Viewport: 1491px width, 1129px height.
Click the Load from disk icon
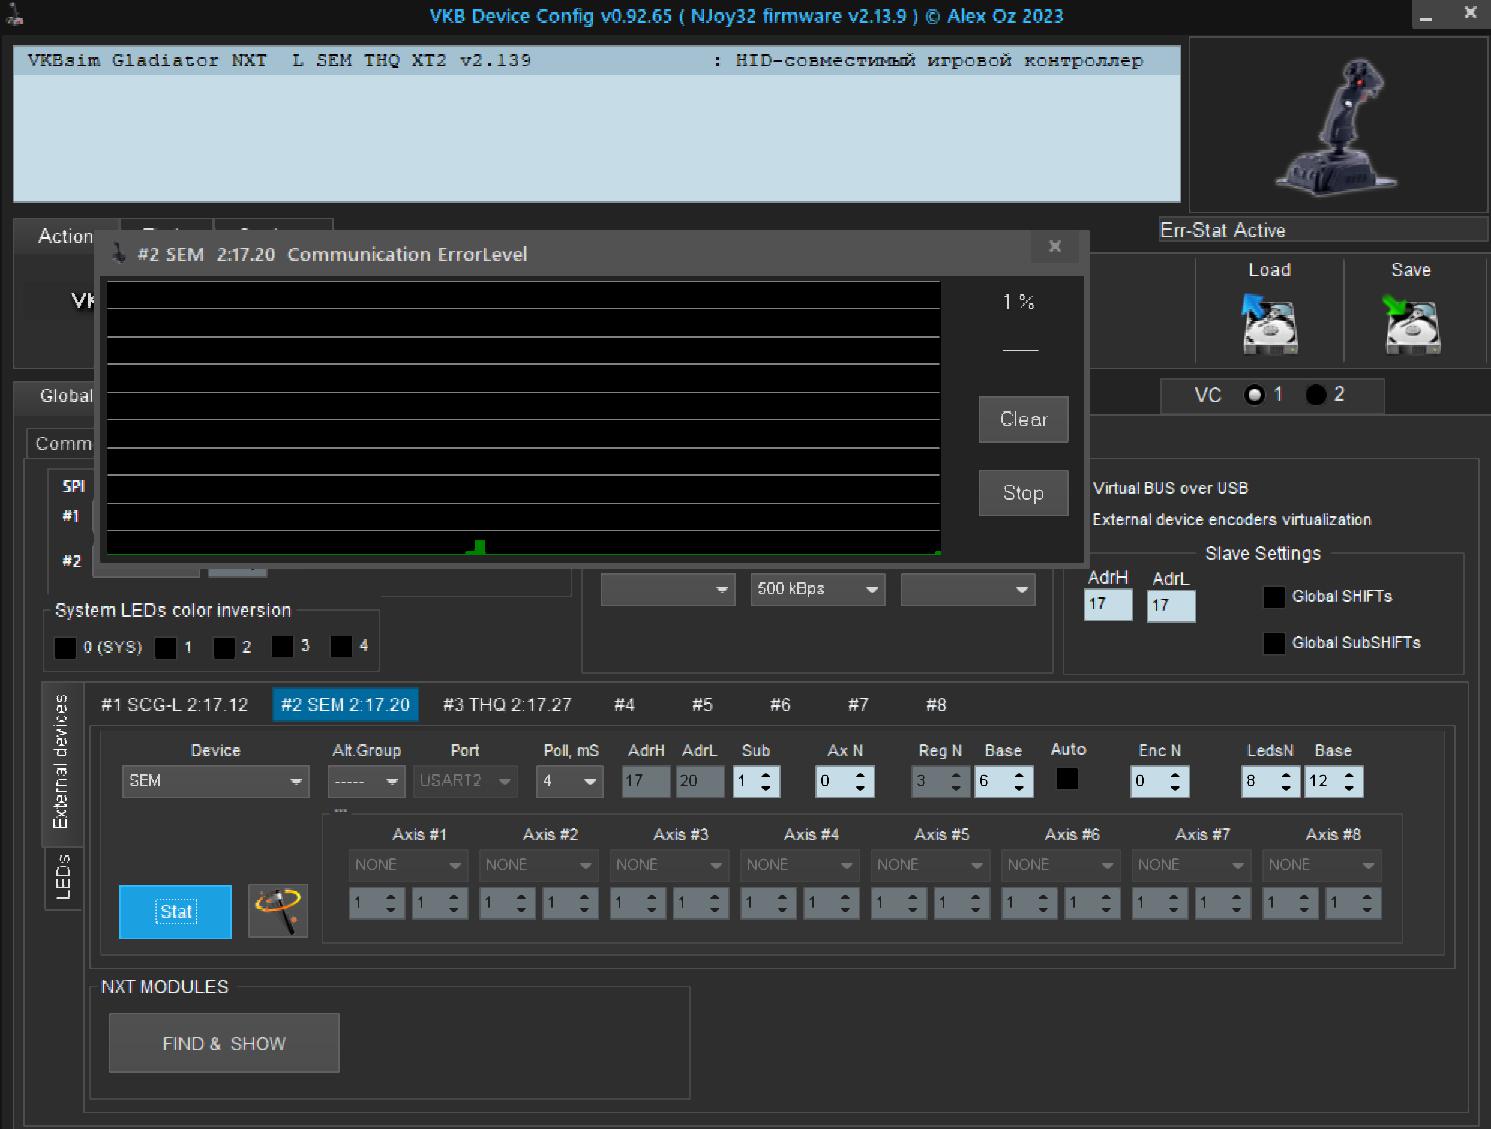point(1268,324)
